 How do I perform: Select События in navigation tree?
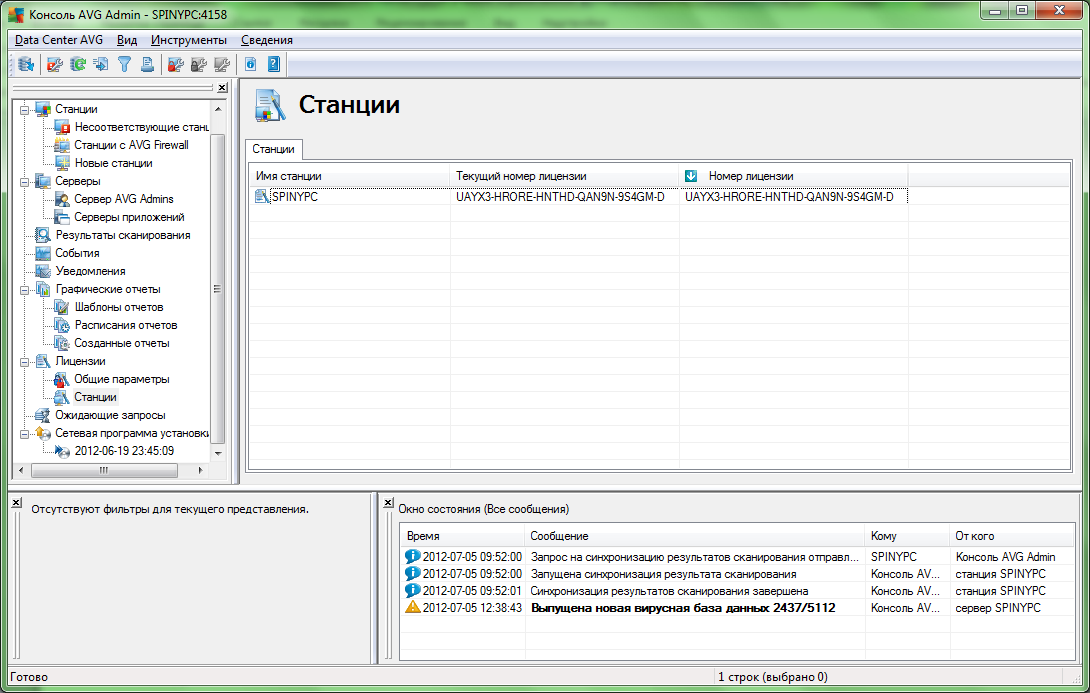(x=77, y=254)
